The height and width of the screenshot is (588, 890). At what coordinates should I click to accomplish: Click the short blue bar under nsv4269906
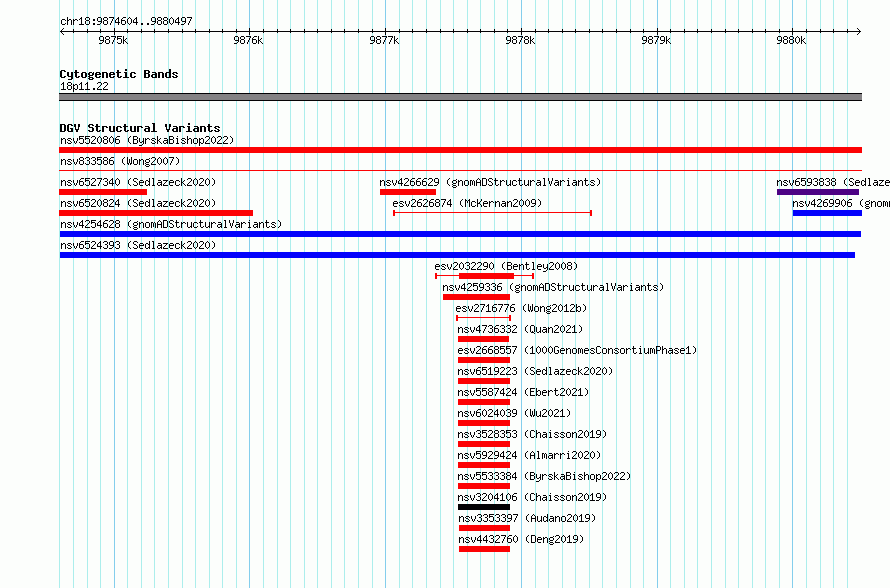[x=827, y=213]
